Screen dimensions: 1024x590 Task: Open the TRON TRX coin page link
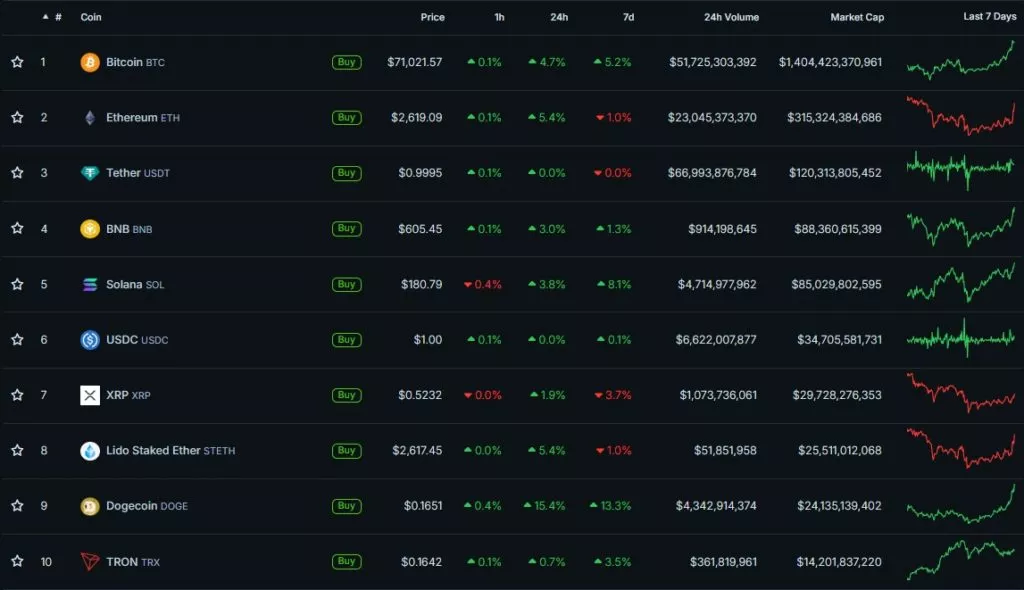133,561
